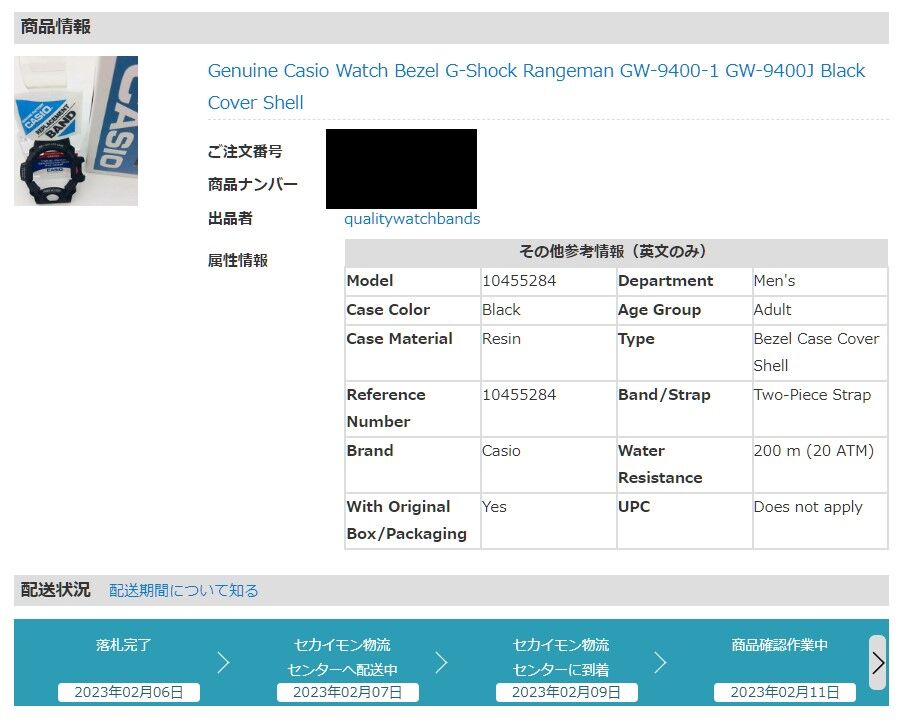Click the date 2023年02月06日
This screenshot has width=907, height=722.
tap(128, 692)
